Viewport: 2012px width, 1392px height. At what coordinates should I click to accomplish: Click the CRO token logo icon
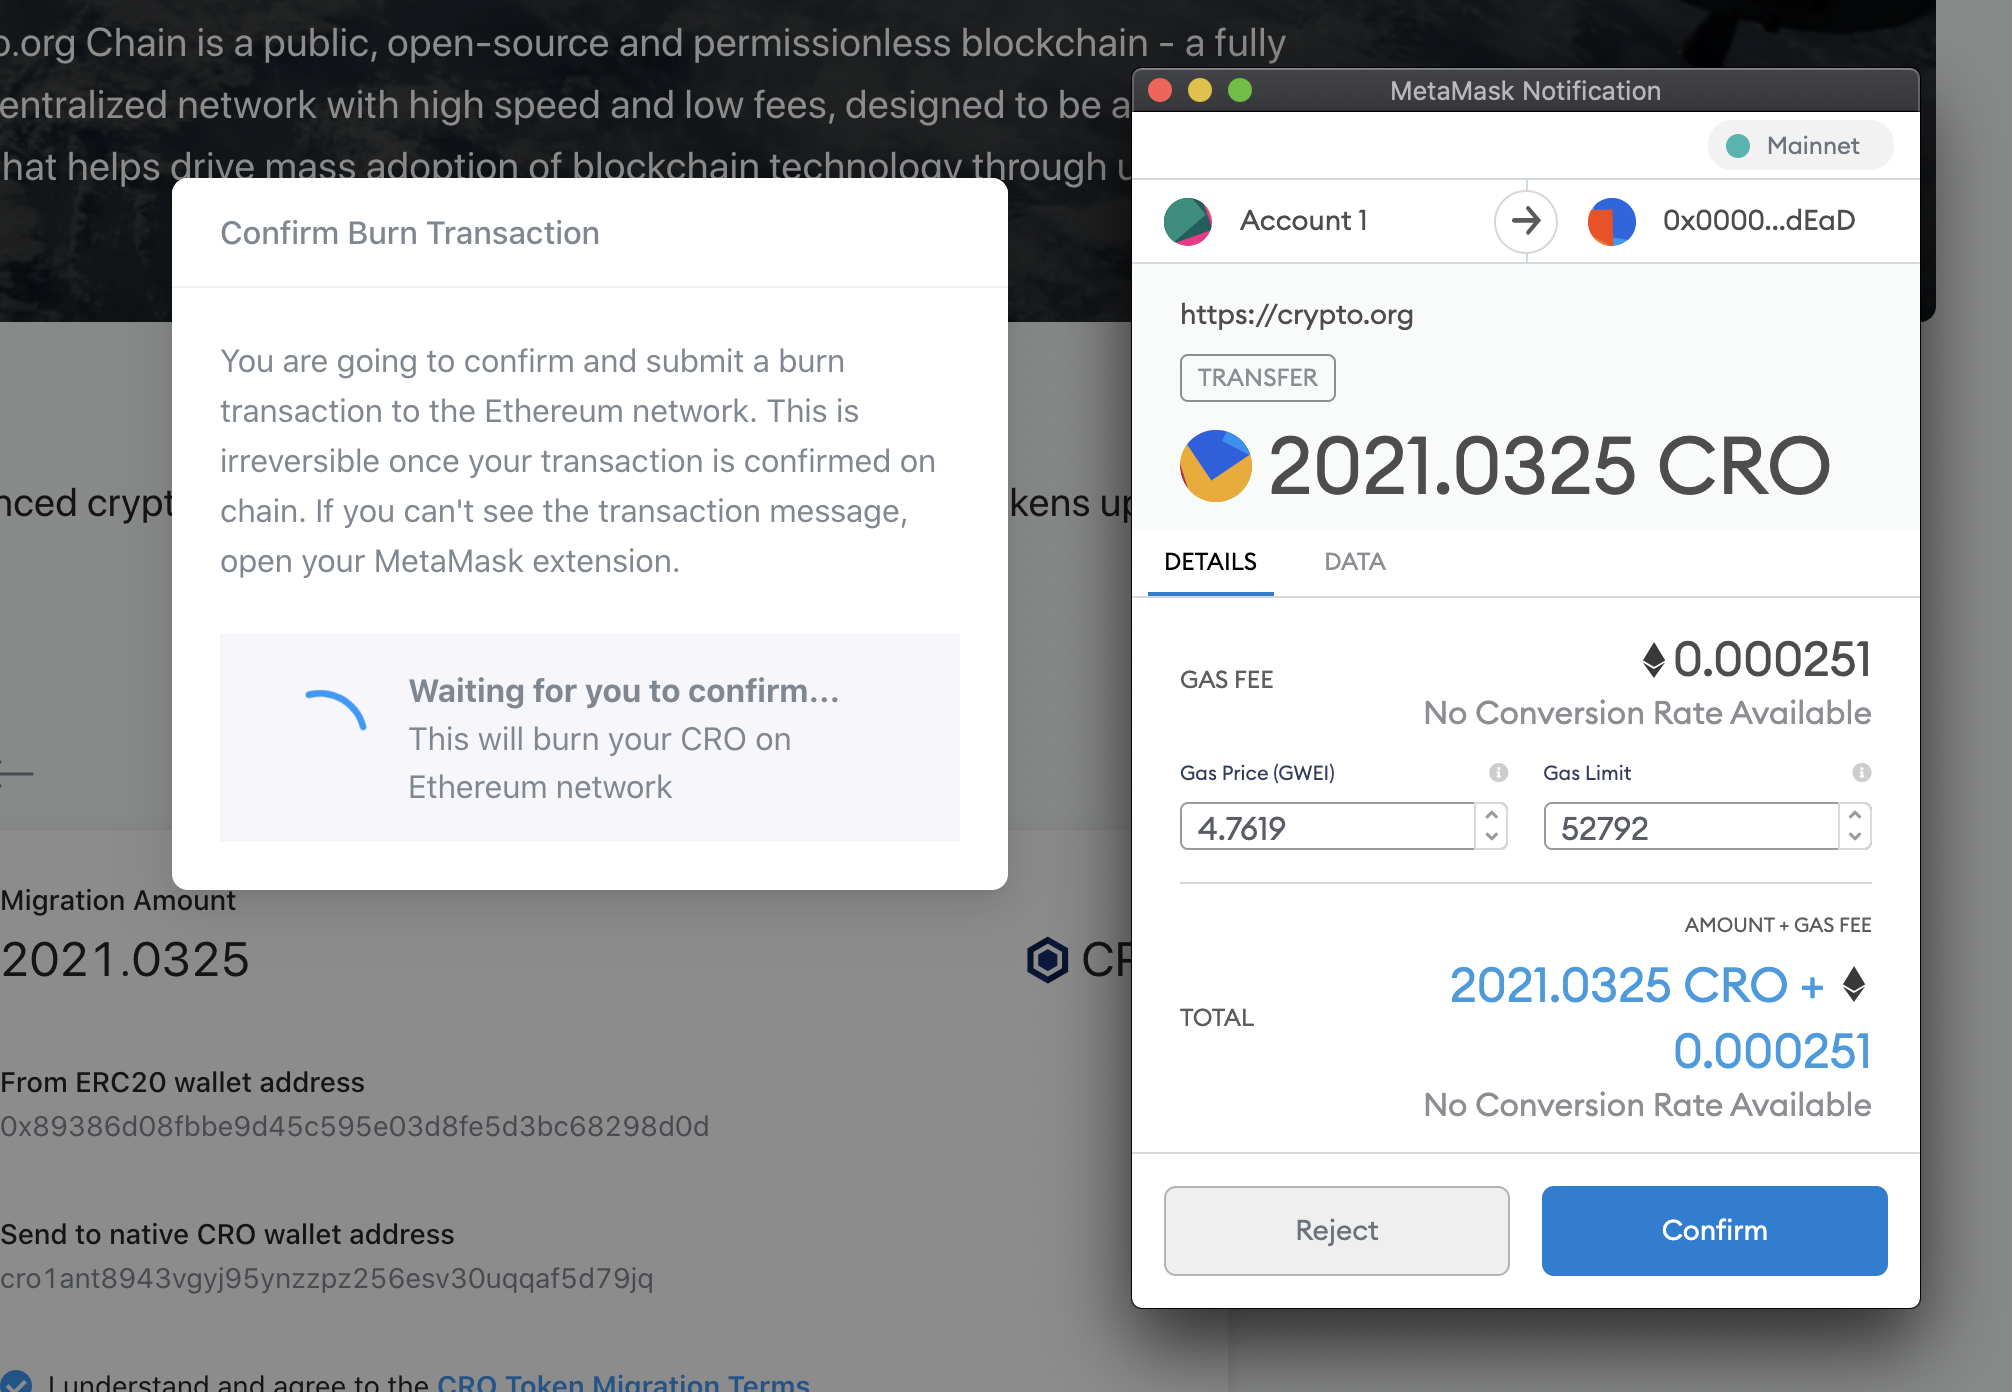[x=1215, y=466]
